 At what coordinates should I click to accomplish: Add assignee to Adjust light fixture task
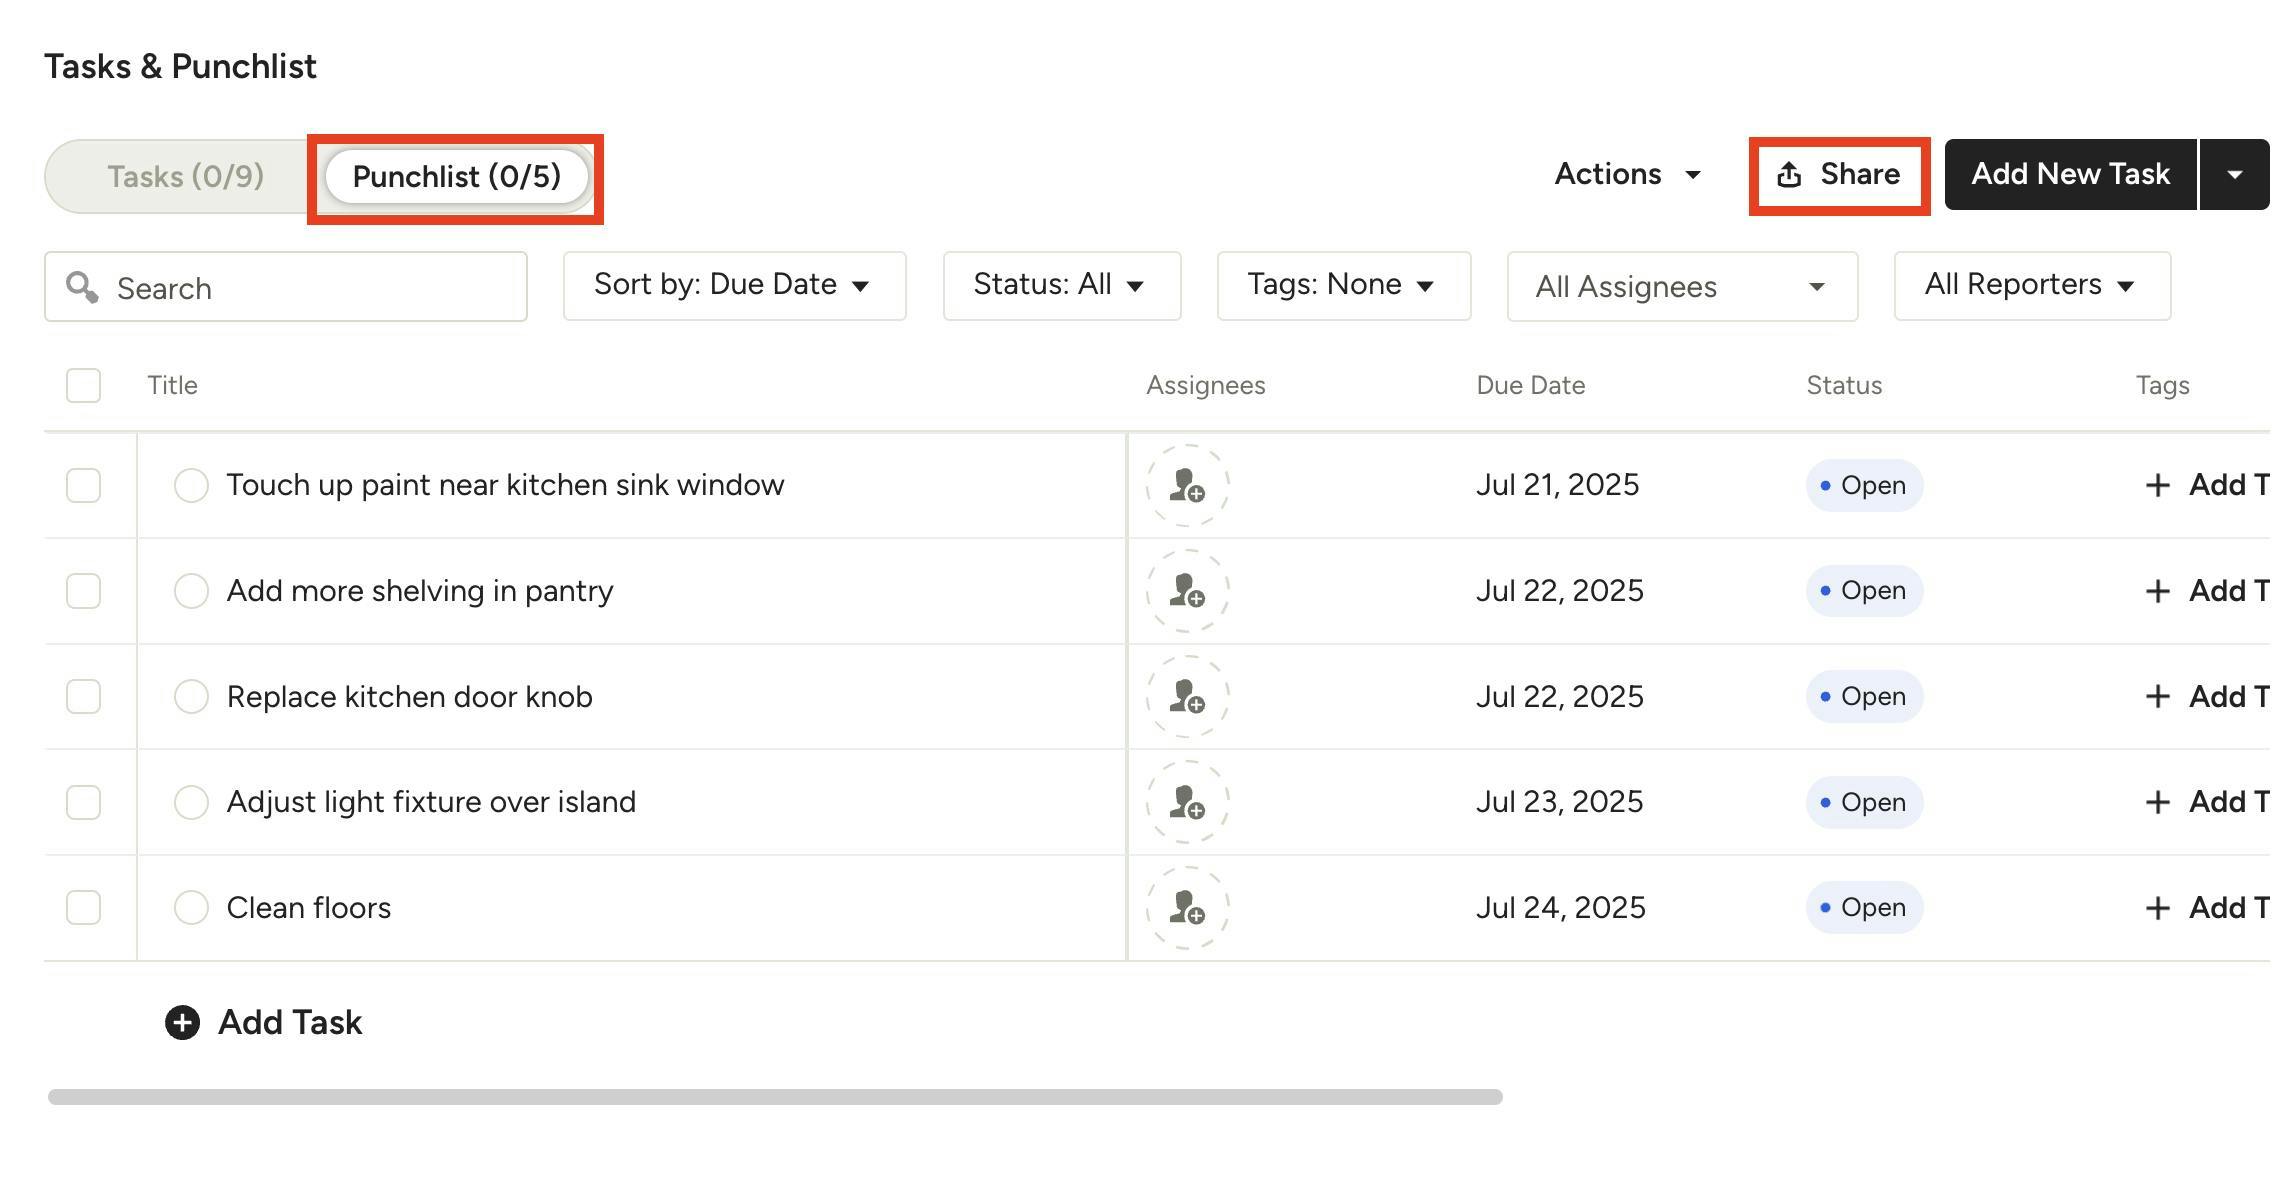pos(1187,802)
